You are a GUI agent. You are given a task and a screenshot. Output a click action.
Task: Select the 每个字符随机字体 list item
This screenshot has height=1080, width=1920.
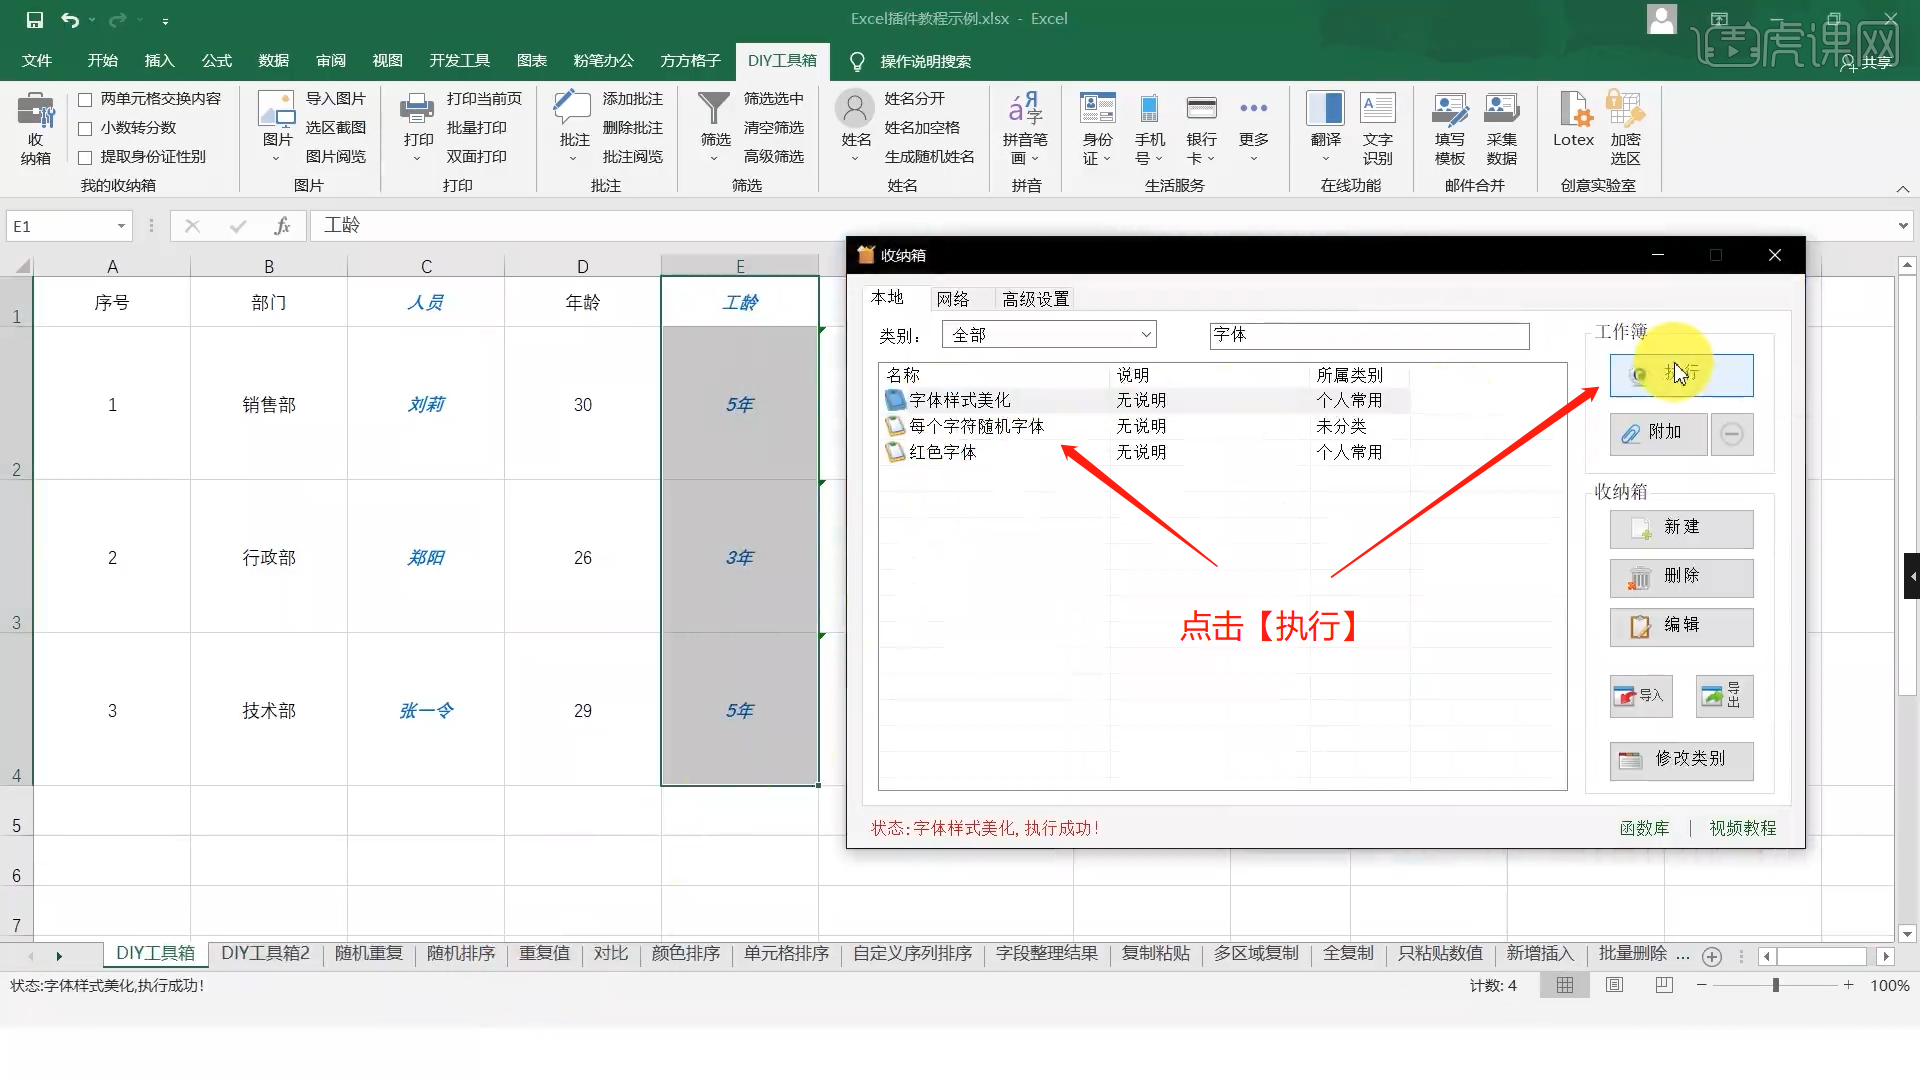pyautogui.click(x=1145, y=427)
